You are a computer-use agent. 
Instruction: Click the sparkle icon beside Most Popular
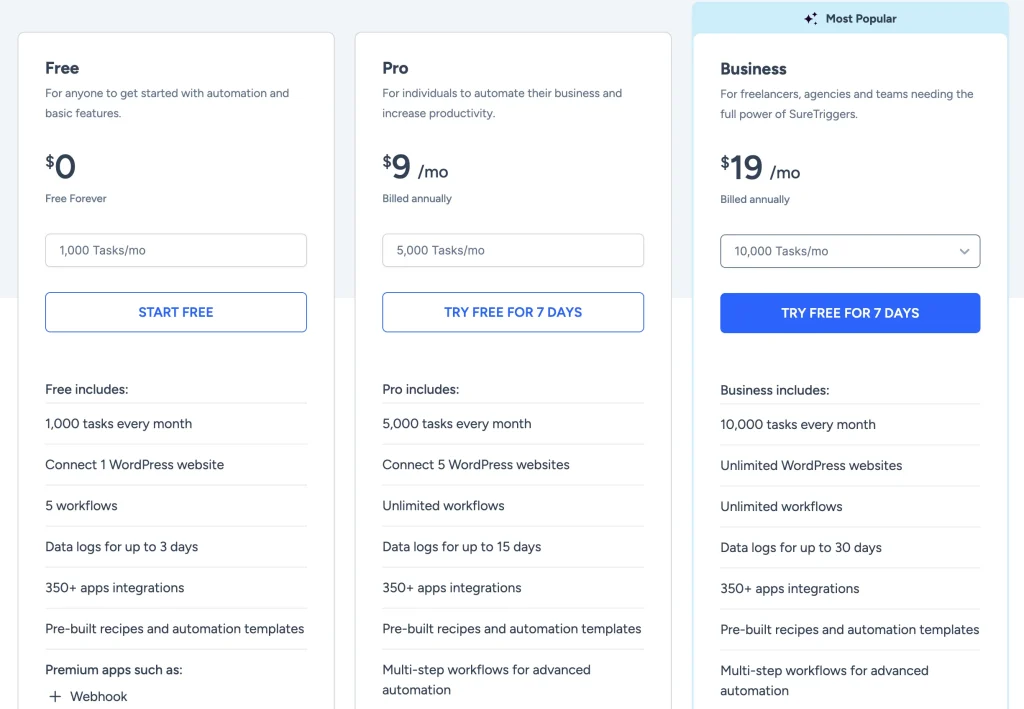tap(812, 18)
